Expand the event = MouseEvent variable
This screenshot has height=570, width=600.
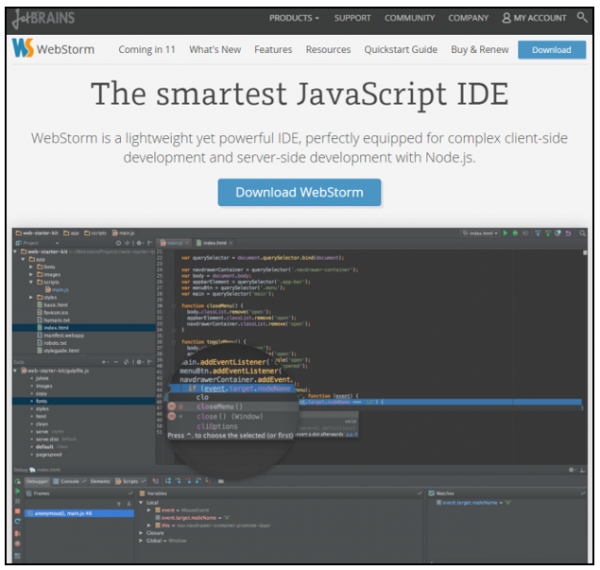click(149, 510)
